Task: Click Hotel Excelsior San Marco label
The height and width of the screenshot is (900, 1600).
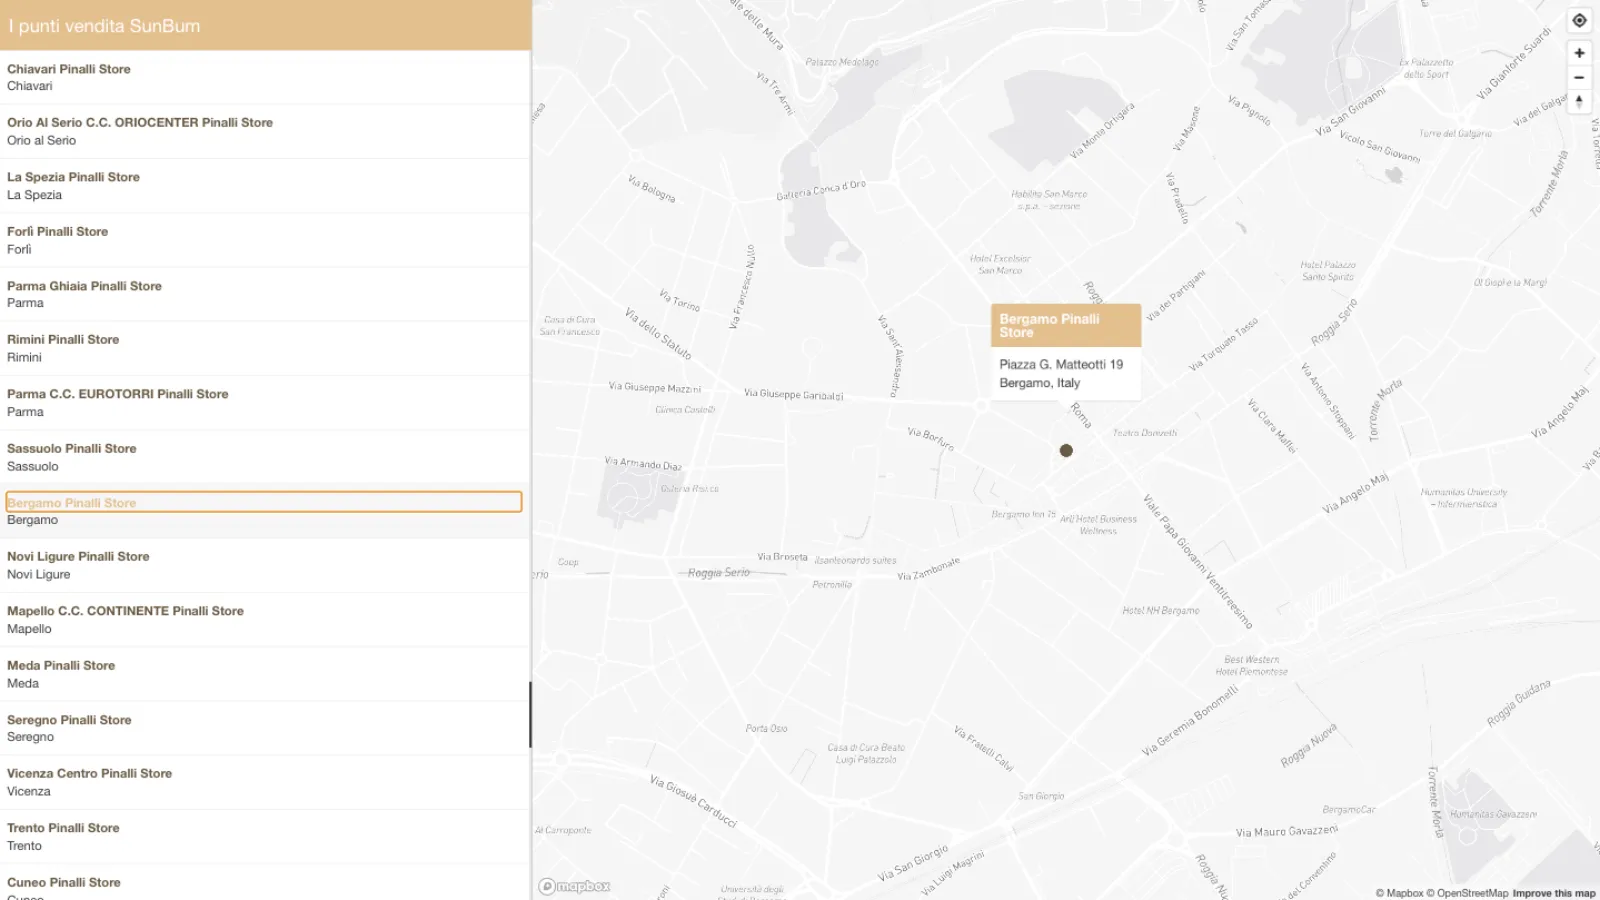Action: coord(1000,264)
